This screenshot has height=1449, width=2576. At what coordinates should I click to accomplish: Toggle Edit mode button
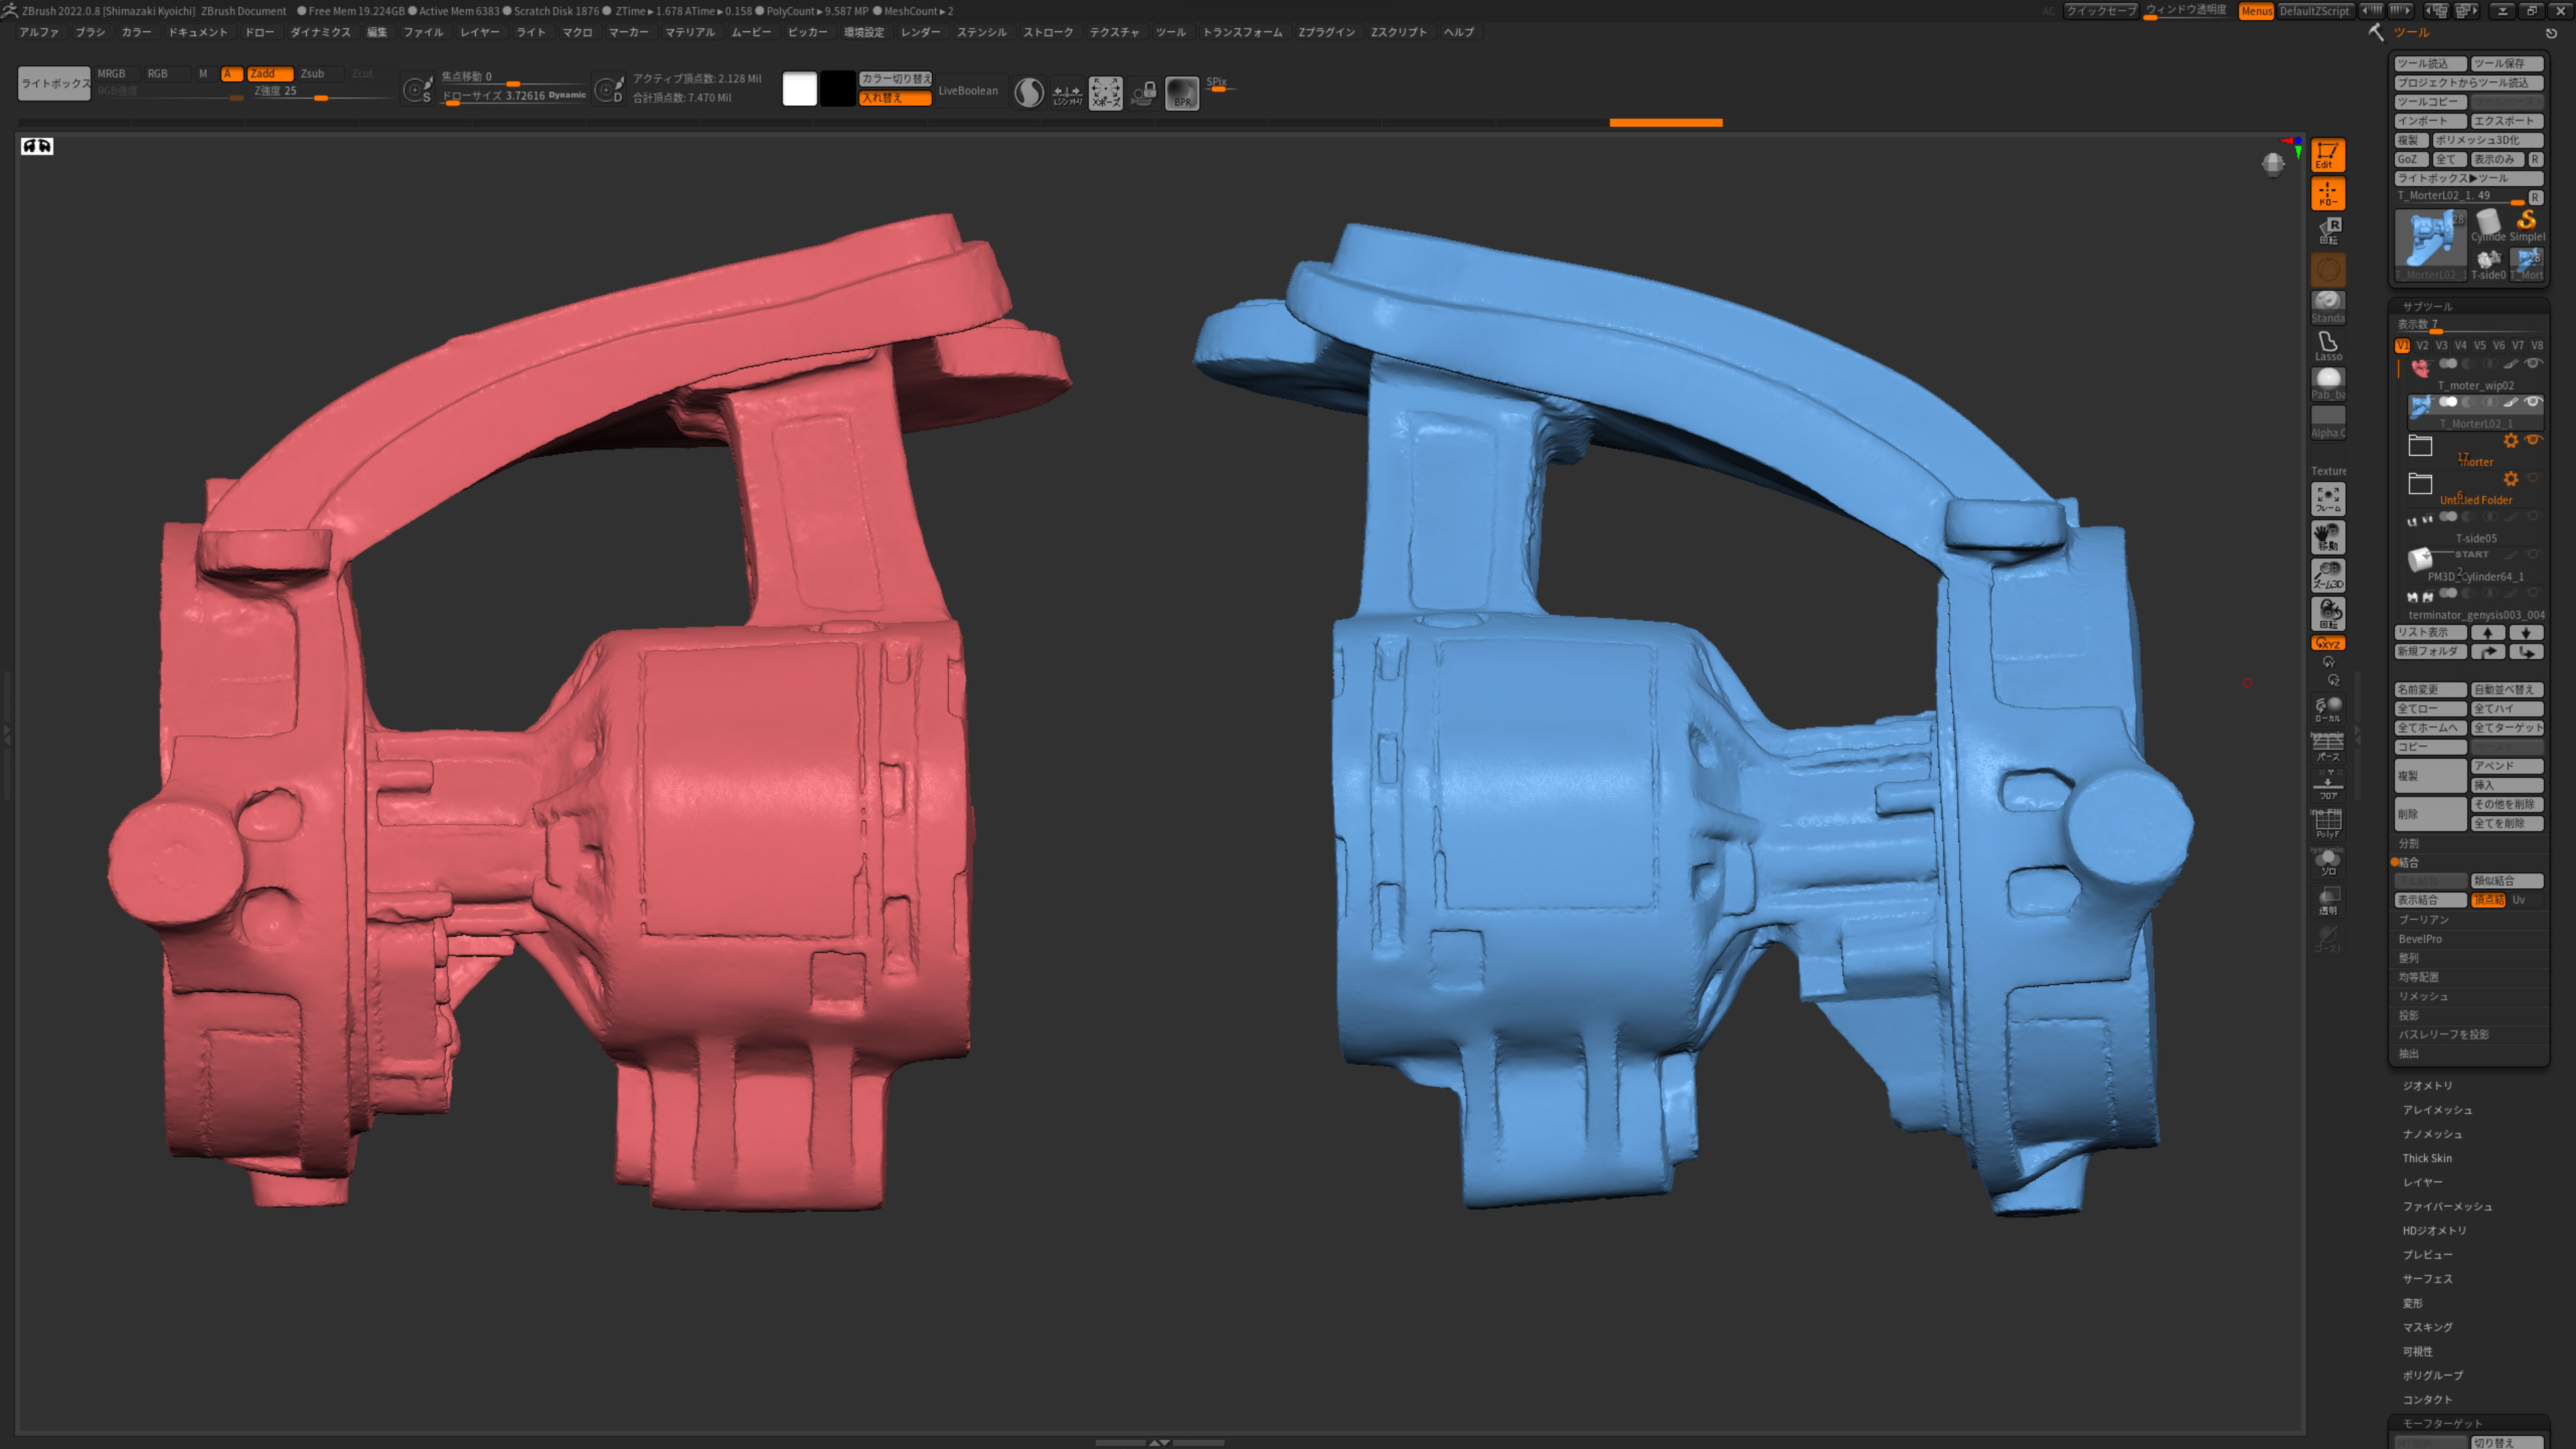tap(2327, 155)
